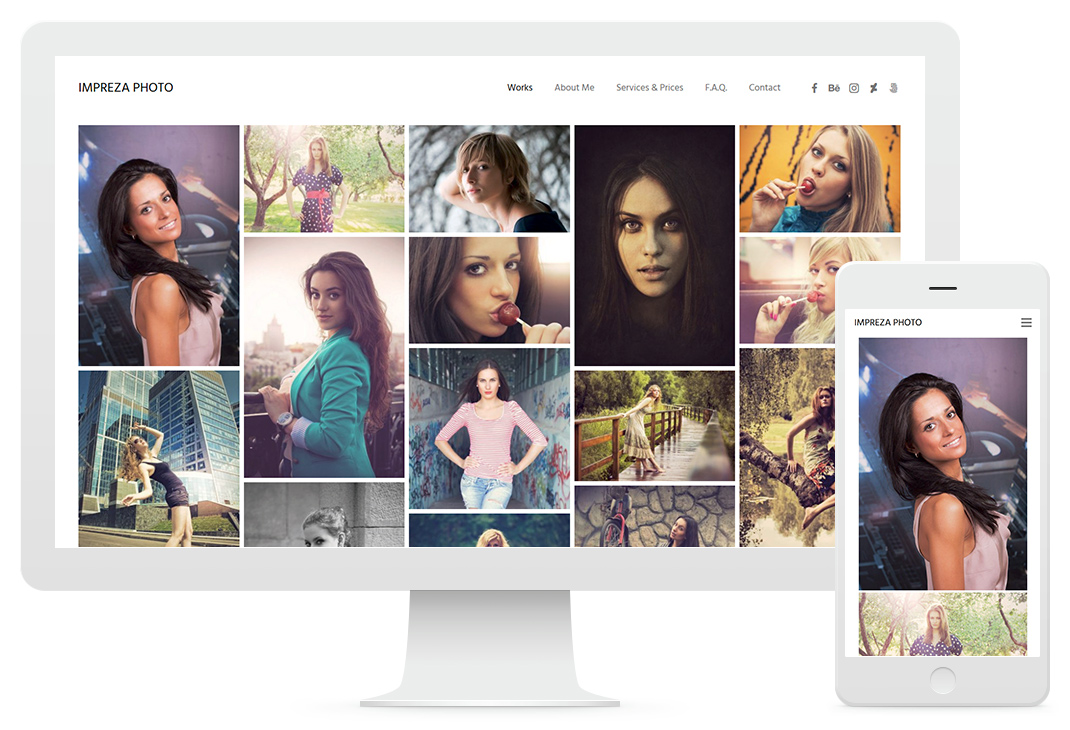Open Services & Prices in navigation

(x=650, y=88)
